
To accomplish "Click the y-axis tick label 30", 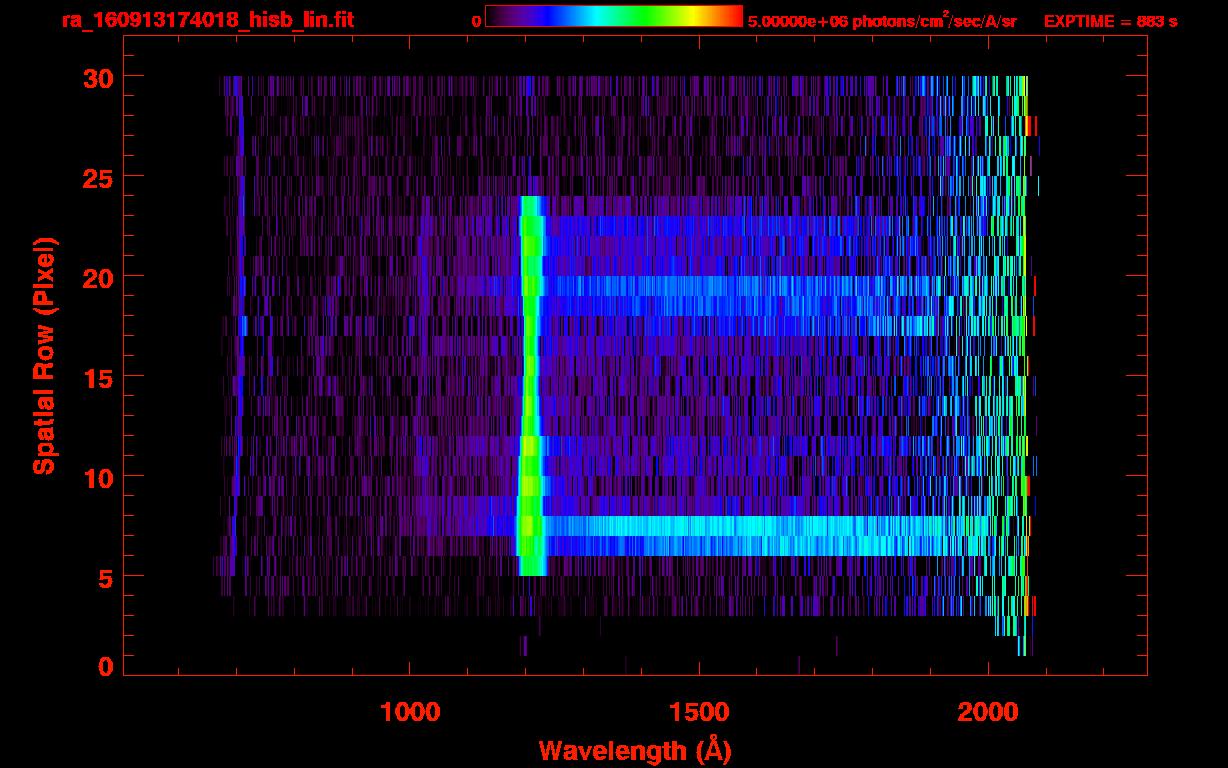I will 99,77.
